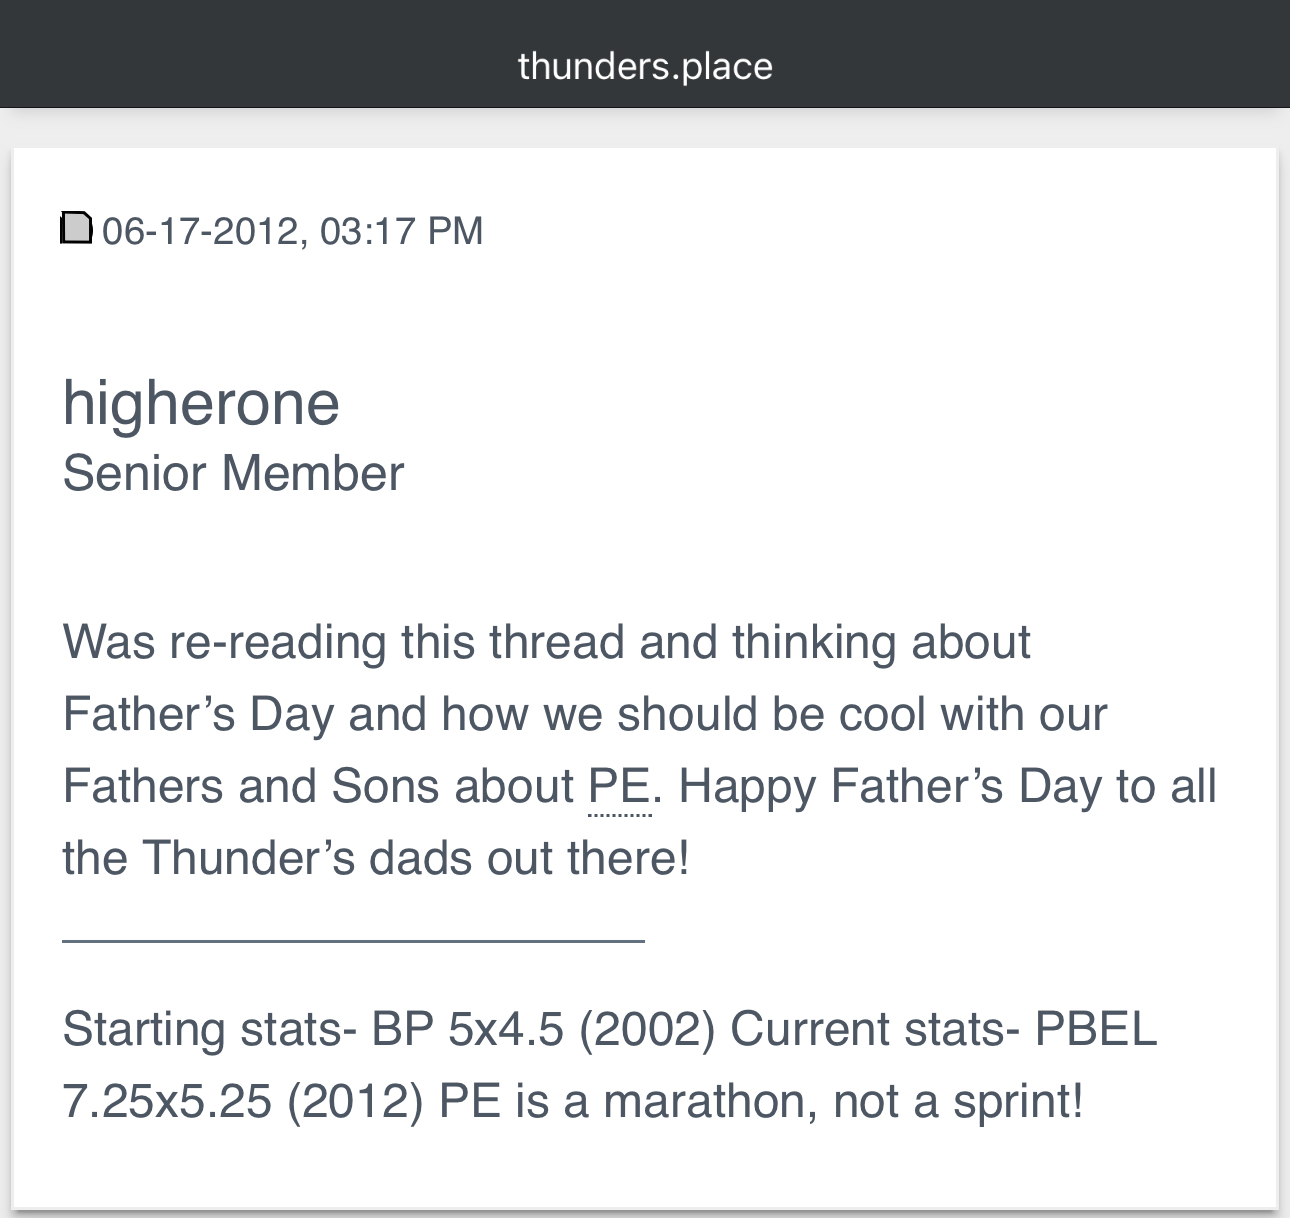Click the 'Starting stats- BP 5x4.5' text
This screenshot has width=1290, height=1218.
pos(313,1029)
